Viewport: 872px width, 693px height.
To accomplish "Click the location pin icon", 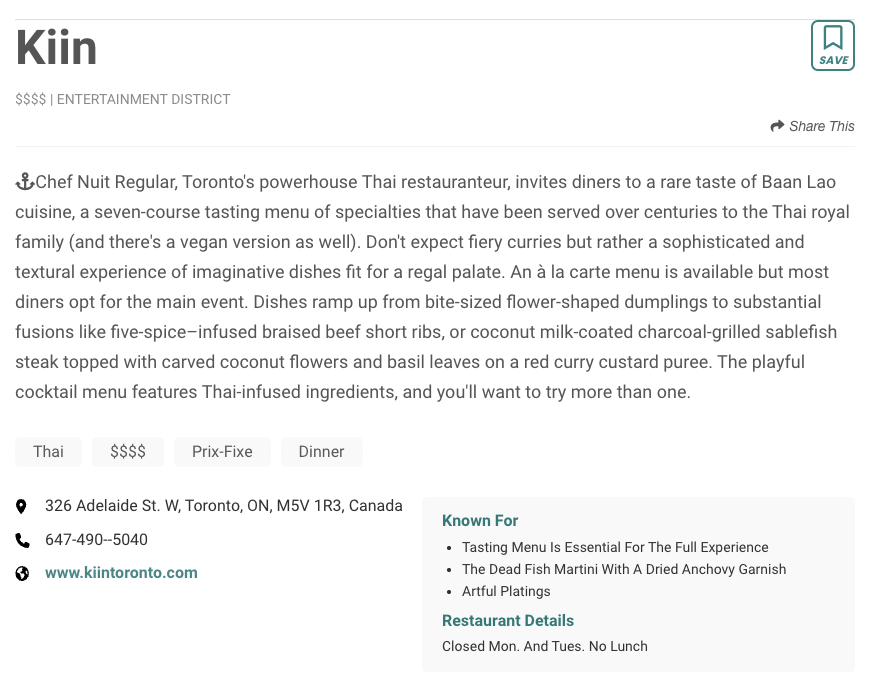I will [22, 507].
